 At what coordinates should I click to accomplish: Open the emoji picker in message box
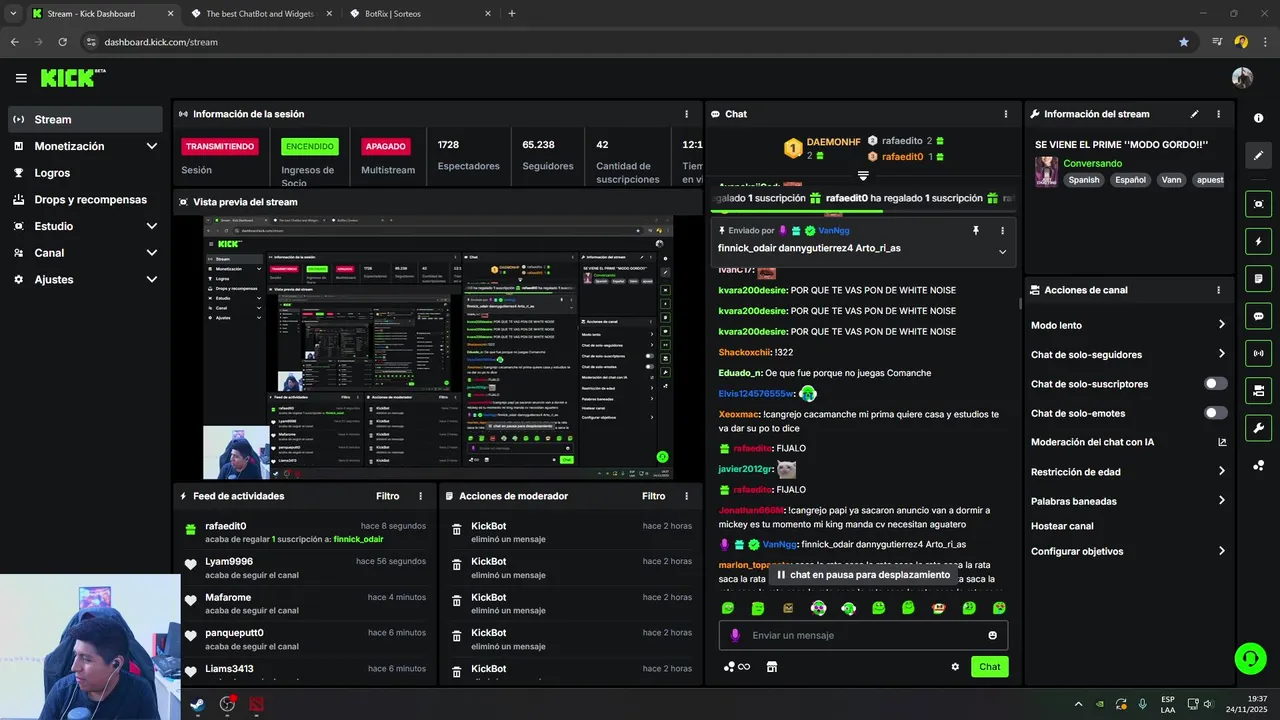[992, 635]
